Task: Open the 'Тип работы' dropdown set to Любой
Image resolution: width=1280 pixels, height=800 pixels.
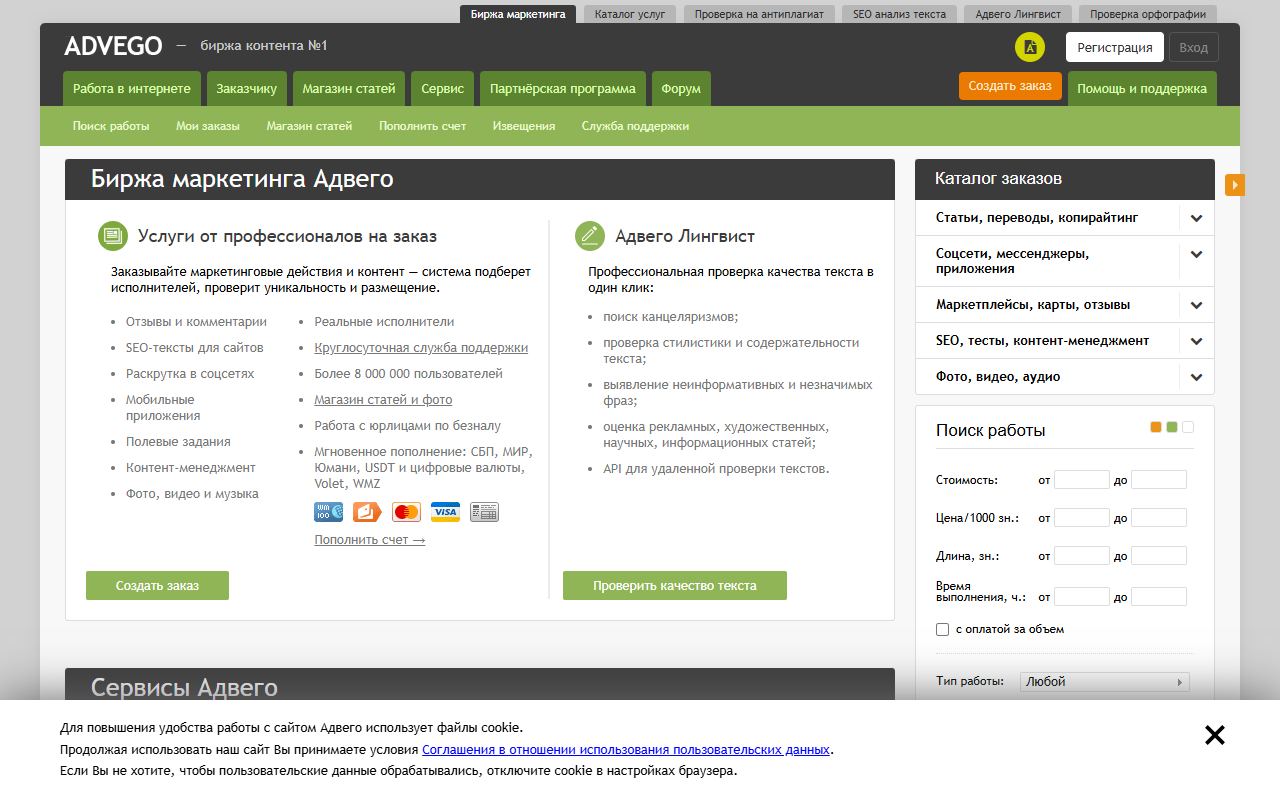Action: pos(1105,682)
